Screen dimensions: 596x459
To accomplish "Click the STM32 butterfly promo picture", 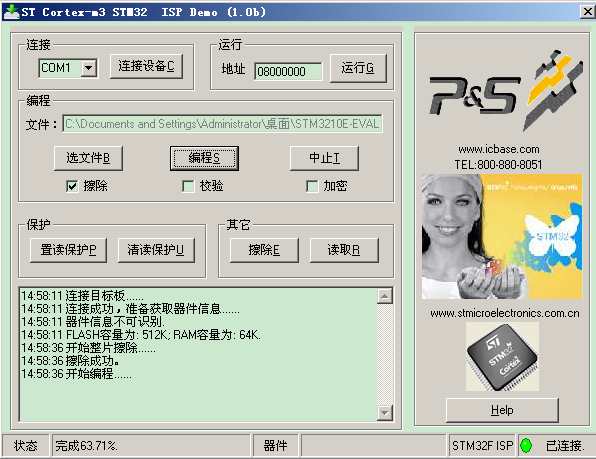I will (502, 236).
